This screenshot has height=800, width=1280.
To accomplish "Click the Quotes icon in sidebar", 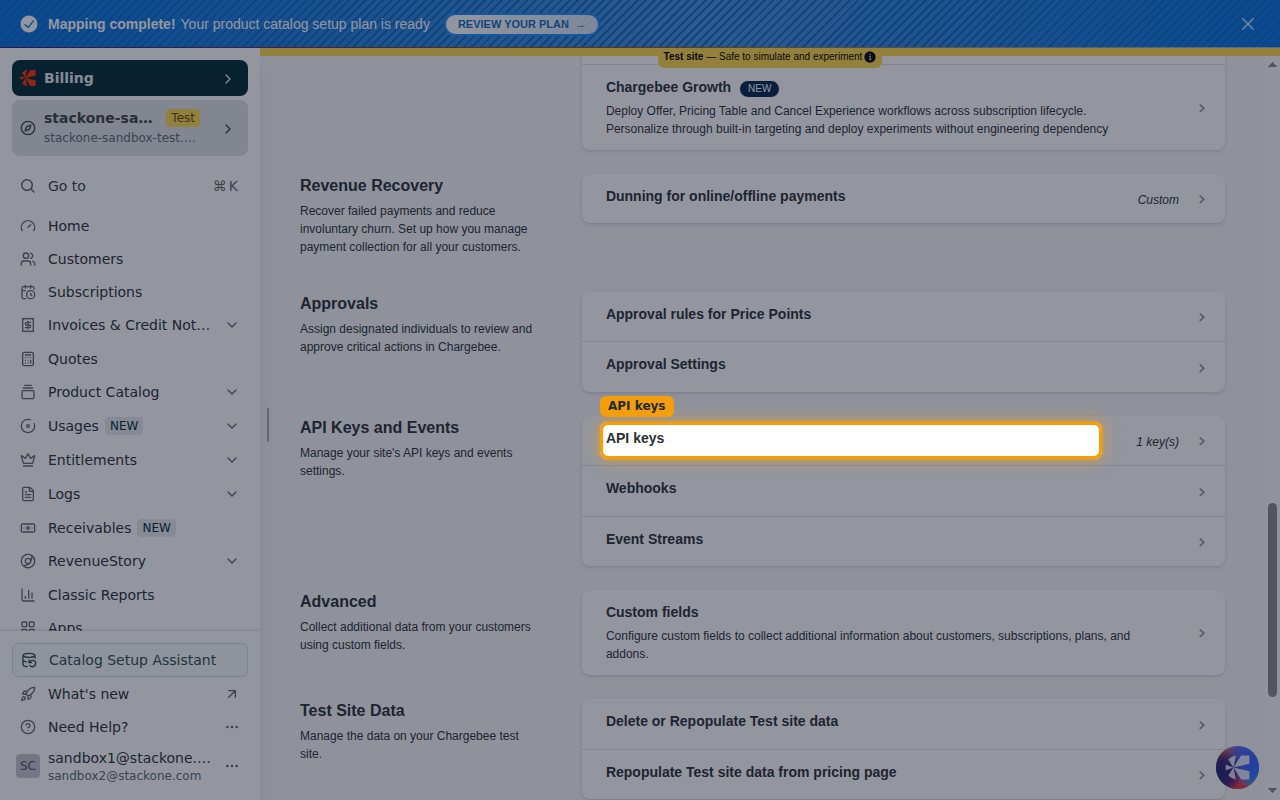I will pyautogui.click(x=28, y=359).
